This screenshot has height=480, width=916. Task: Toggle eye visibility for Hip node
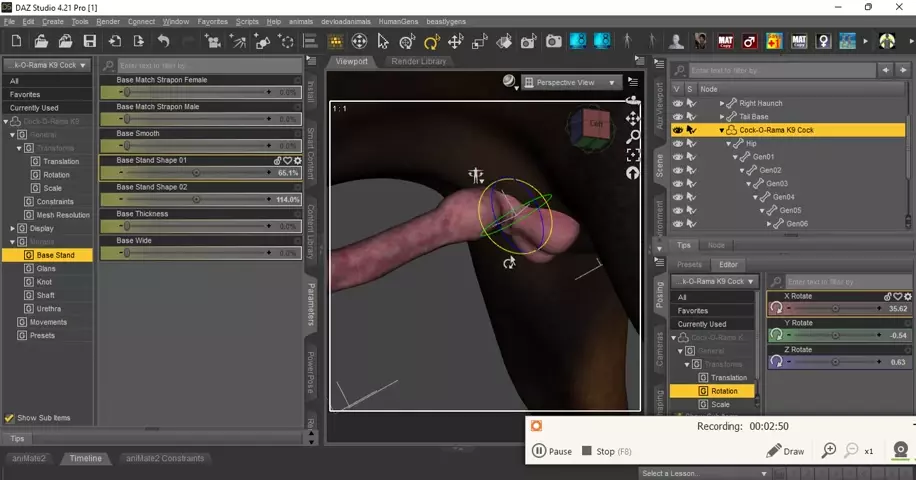pos(678,143)
